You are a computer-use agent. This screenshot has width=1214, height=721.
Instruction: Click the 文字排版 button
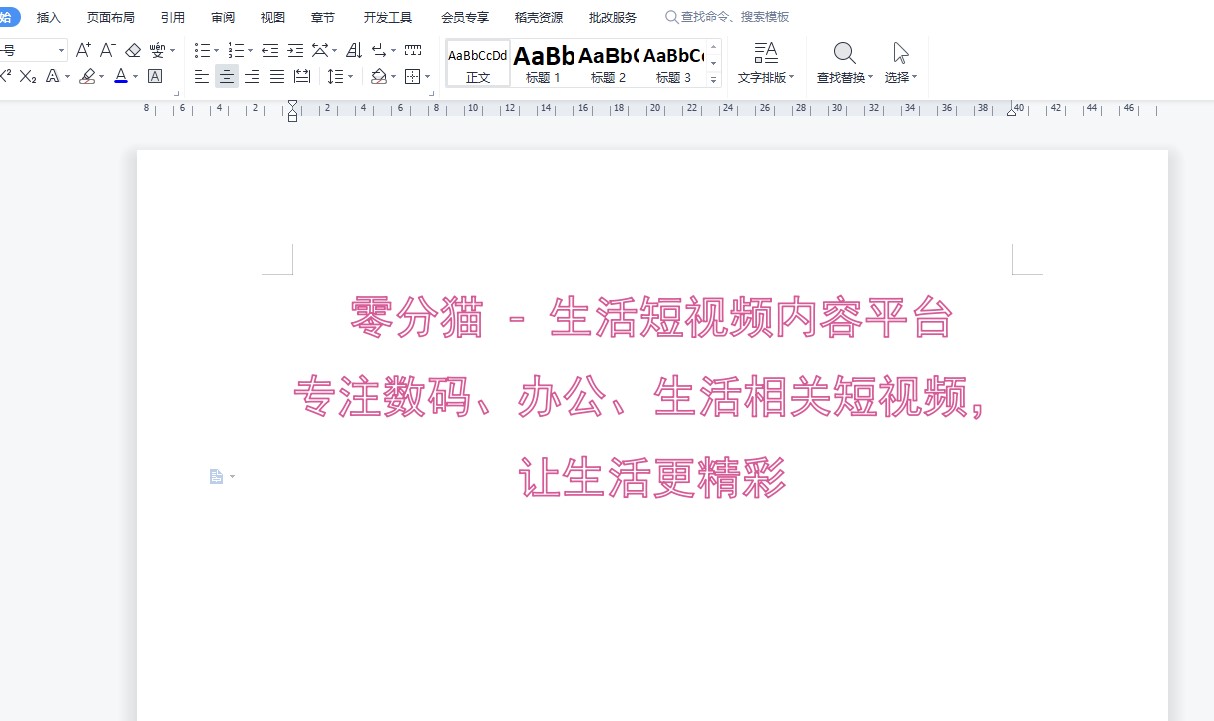[766, 63]
